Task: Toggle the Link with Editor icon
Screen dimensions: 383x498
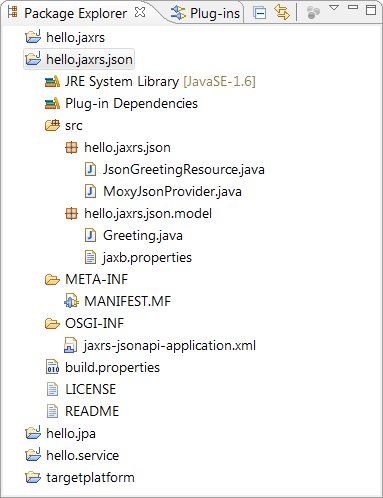Action: point(282,13)
